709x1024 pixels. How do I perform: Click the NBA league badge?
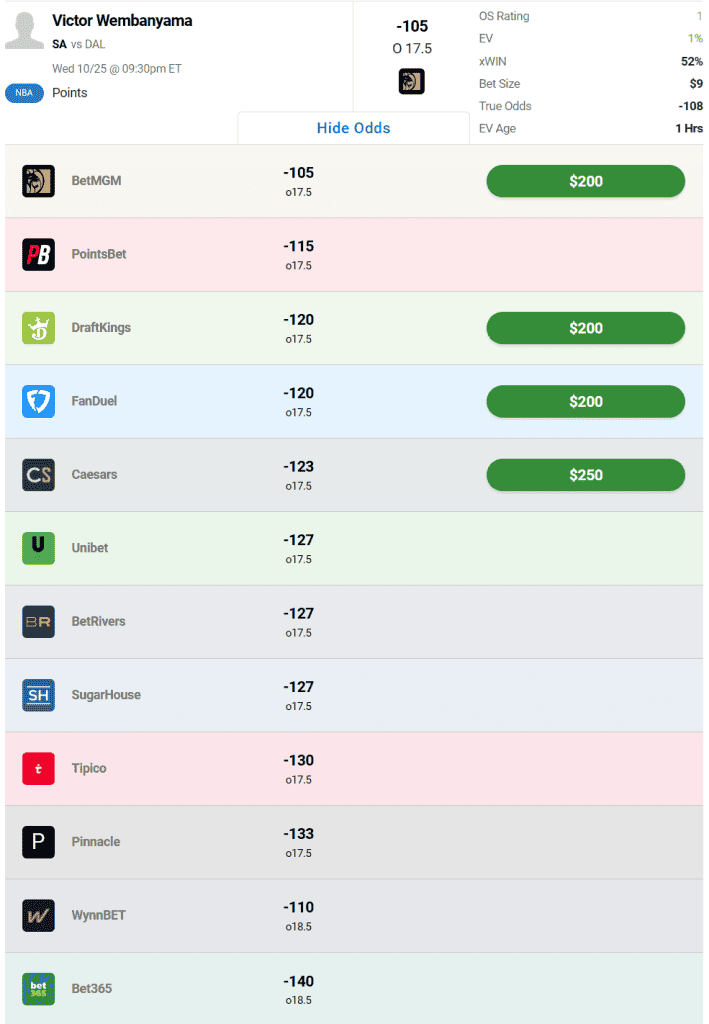click(x=24, y=93)
